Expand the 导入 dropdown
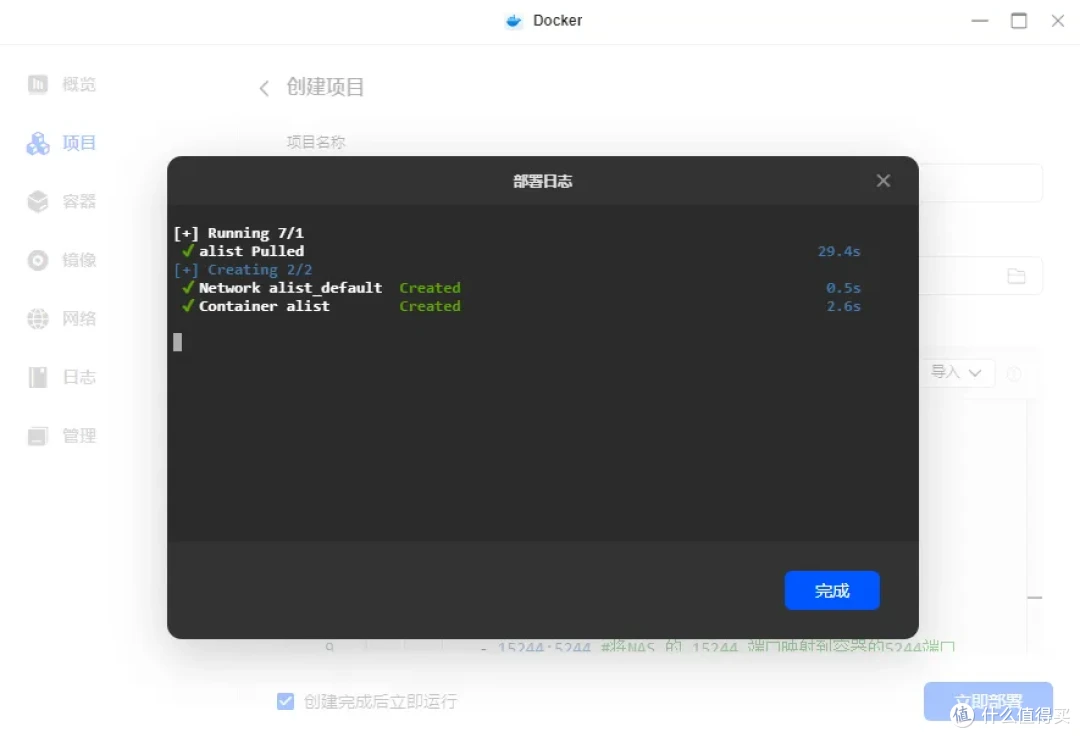The width and height of the screenshot is (1080, 738). tap(956, 372)
